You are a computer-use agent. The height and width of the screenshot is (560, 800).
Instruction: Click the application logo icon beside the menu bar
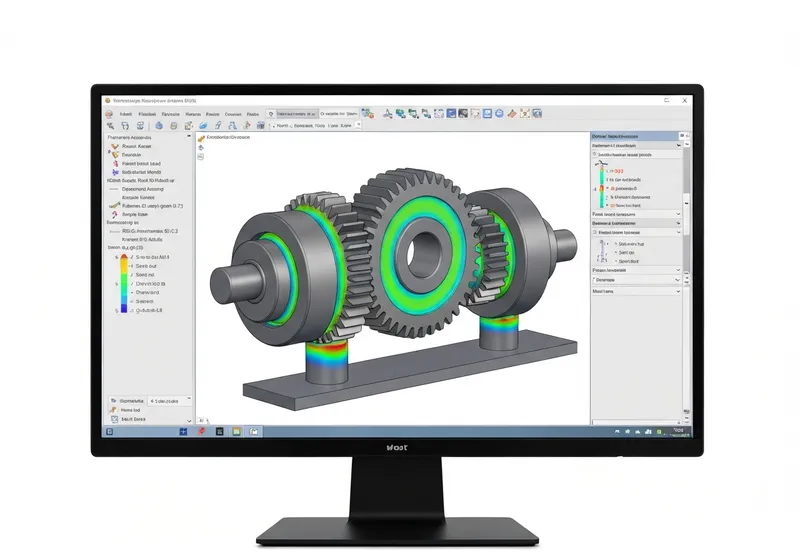[109, 114]
